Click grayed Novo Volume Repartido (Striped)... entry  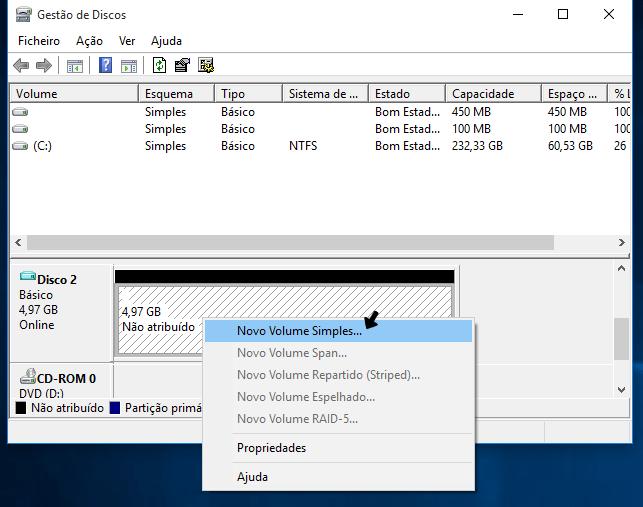pyautogui.click(x=338, y=375)
